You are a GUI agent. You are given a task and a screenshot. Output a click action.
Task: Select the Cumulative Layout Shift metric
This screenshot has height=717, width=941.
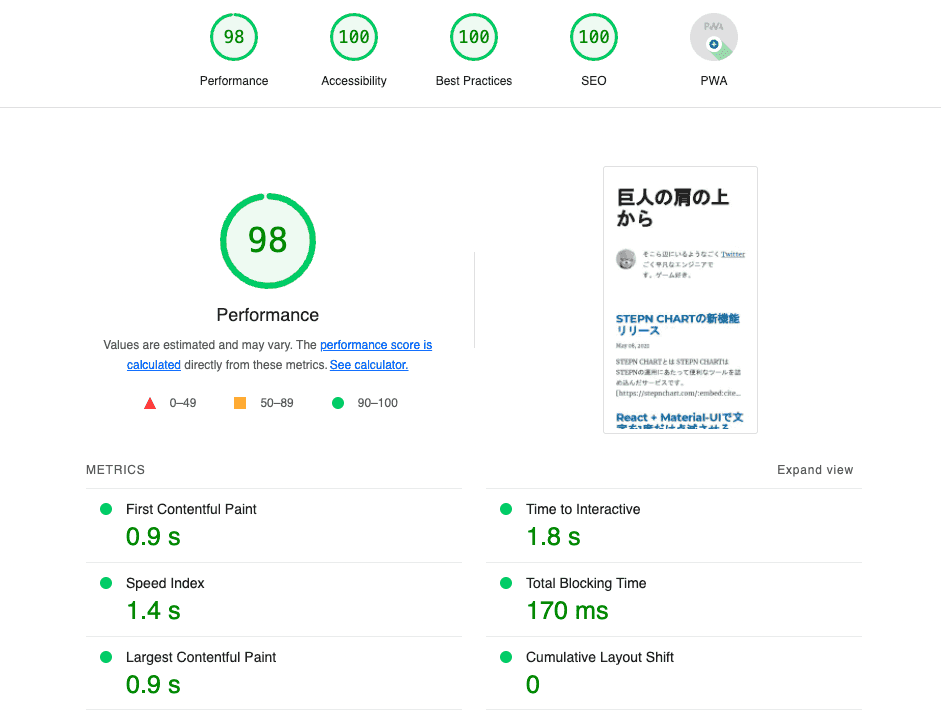coord(600,657)
